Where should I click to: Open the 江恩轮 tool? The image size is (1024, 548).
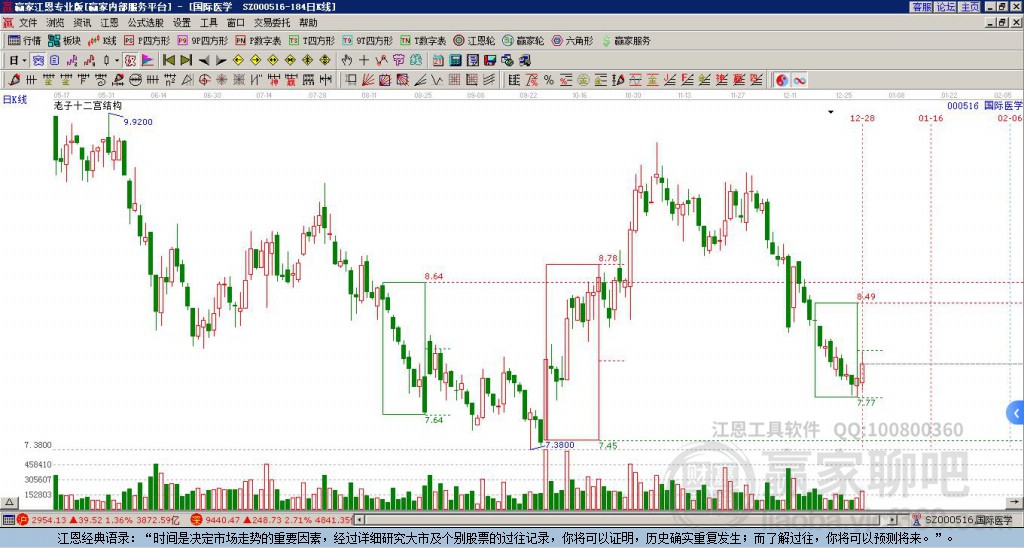point(474,40)
